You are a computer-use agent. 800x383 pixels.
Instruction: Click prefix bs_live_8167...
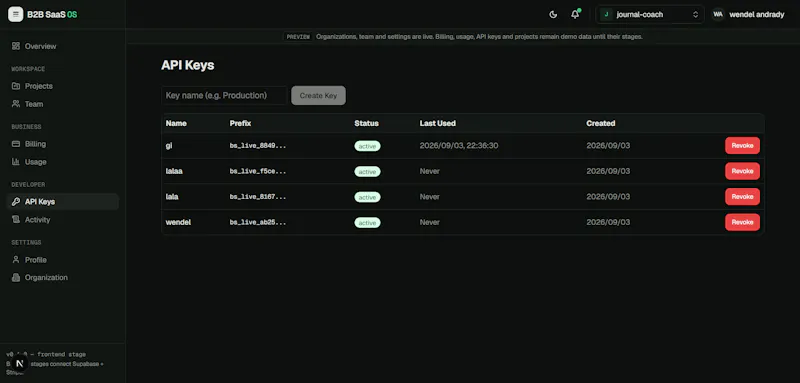click(258, 196)
